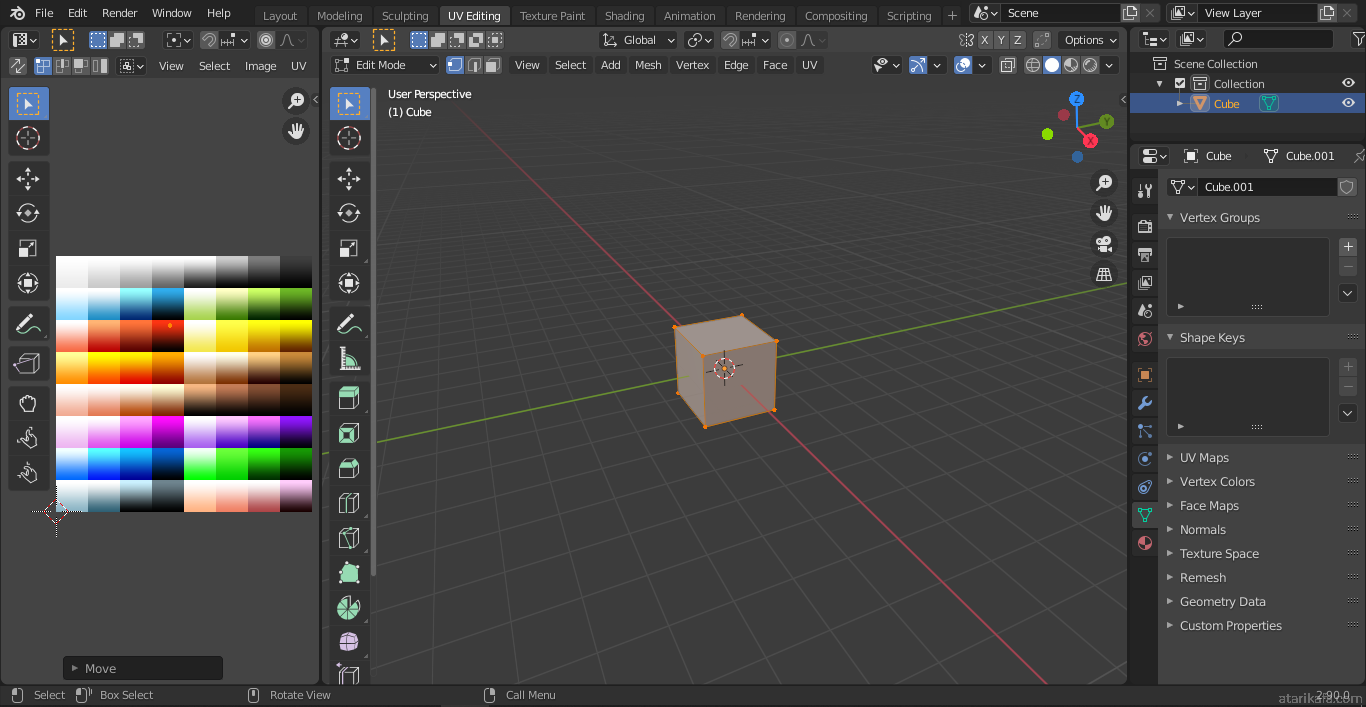
Task: Open the Global transform orientation dropdown
Action: 639,40
